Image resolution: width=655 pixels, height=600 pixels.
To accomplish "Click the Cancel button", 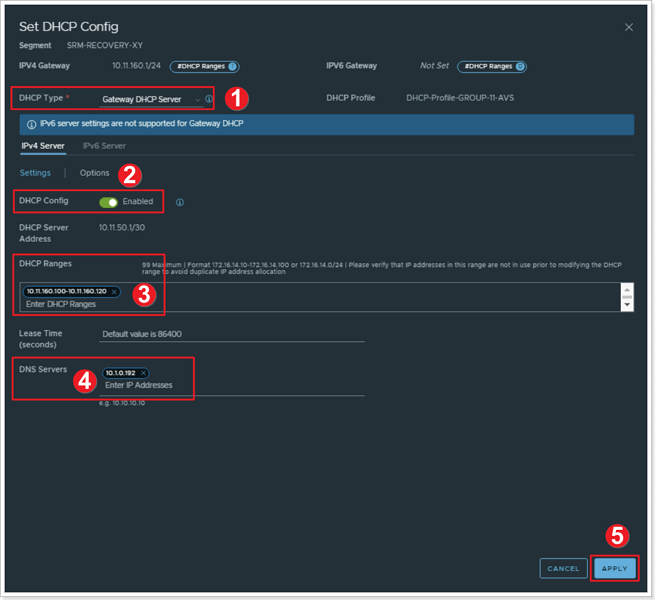I will tap(563, 569).
